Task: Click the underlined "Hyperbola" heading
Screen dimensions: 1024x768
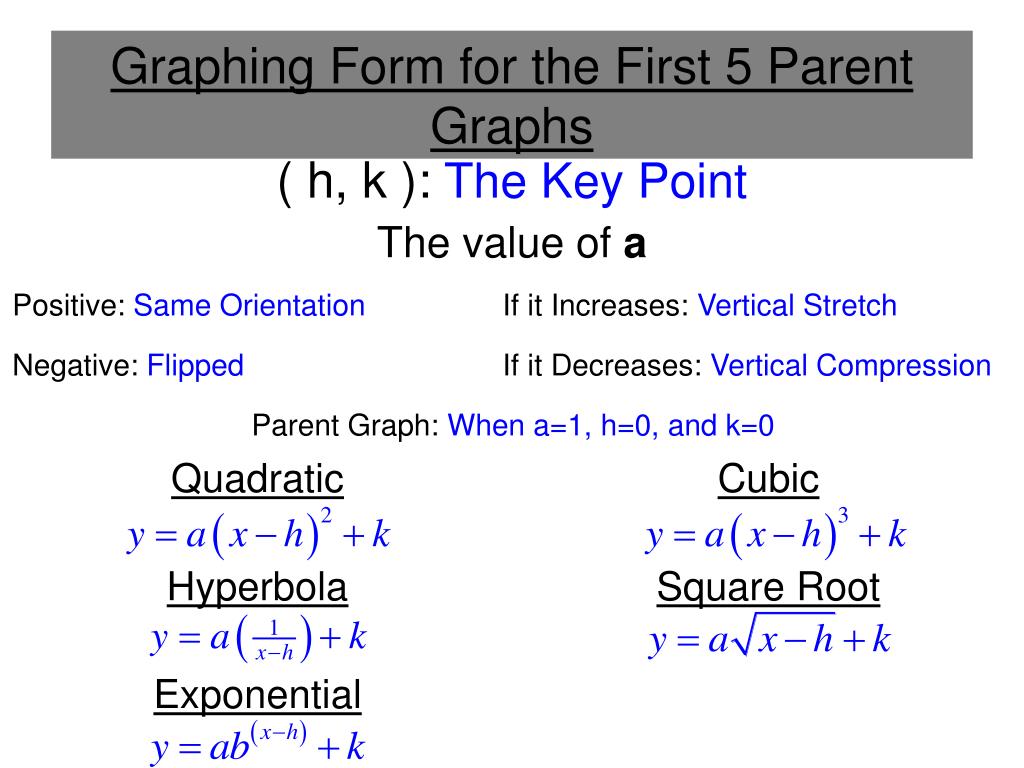Action: pyautogui.click(x=257, y=587)
